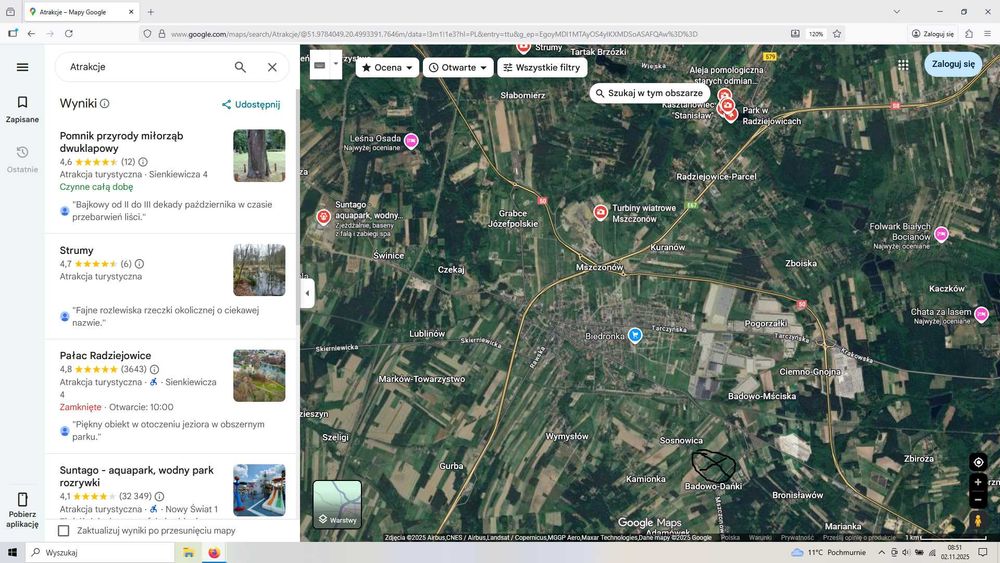Click Szukaj w tym obszarze button
The image size is (1000, 563).
650,93
